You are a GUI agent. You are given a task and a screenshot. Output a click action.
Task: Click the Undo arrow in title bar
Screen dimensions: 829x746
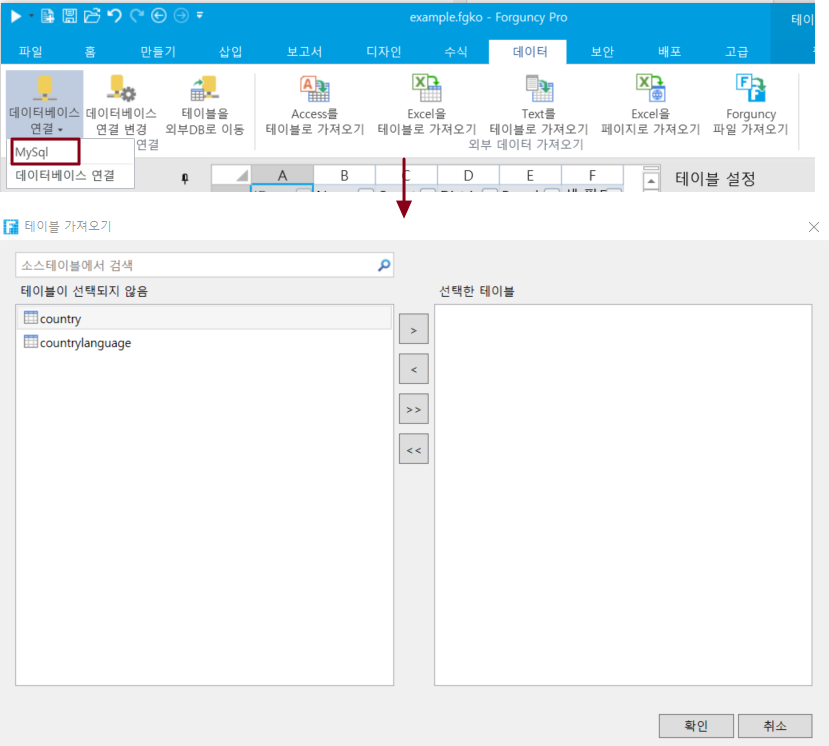114,15
